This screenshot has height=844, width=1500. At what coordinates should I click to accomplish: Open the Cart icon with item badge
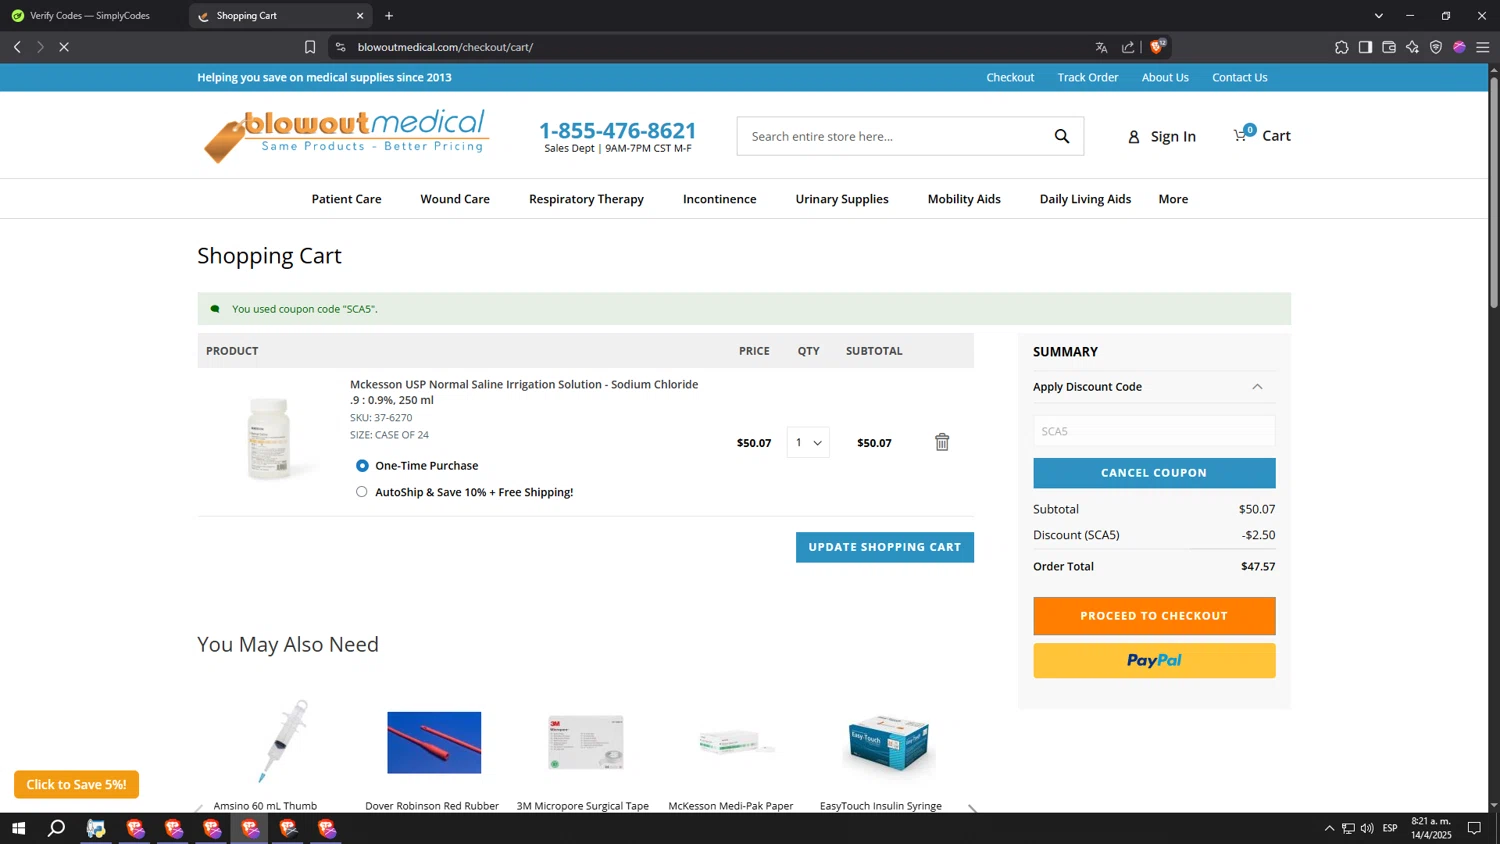[x=1243, y=133]
